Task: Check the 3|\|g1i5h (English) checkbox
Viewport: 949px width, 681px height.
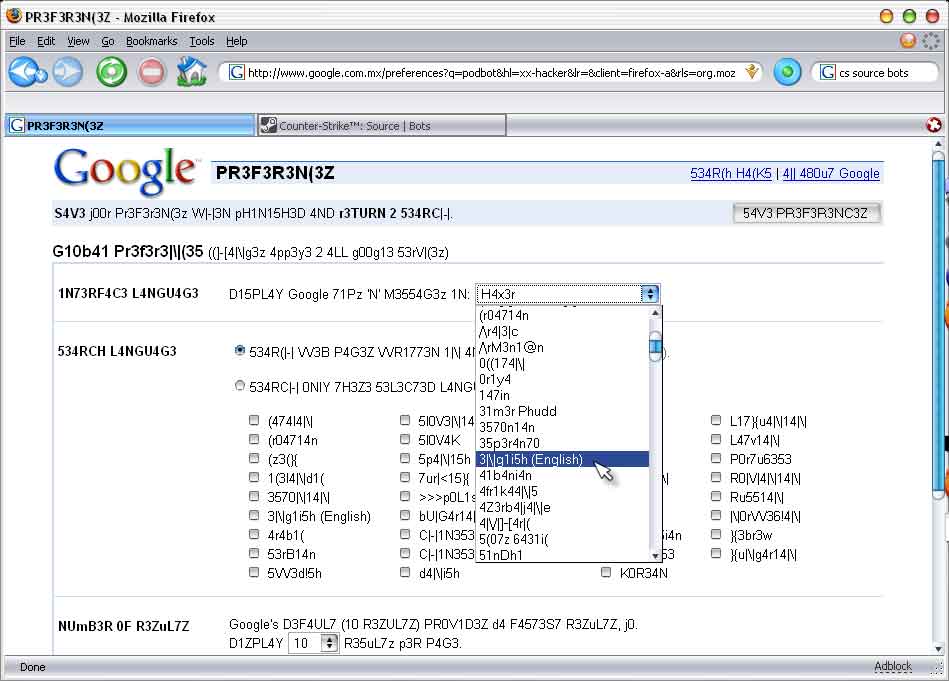Action: 255,516
